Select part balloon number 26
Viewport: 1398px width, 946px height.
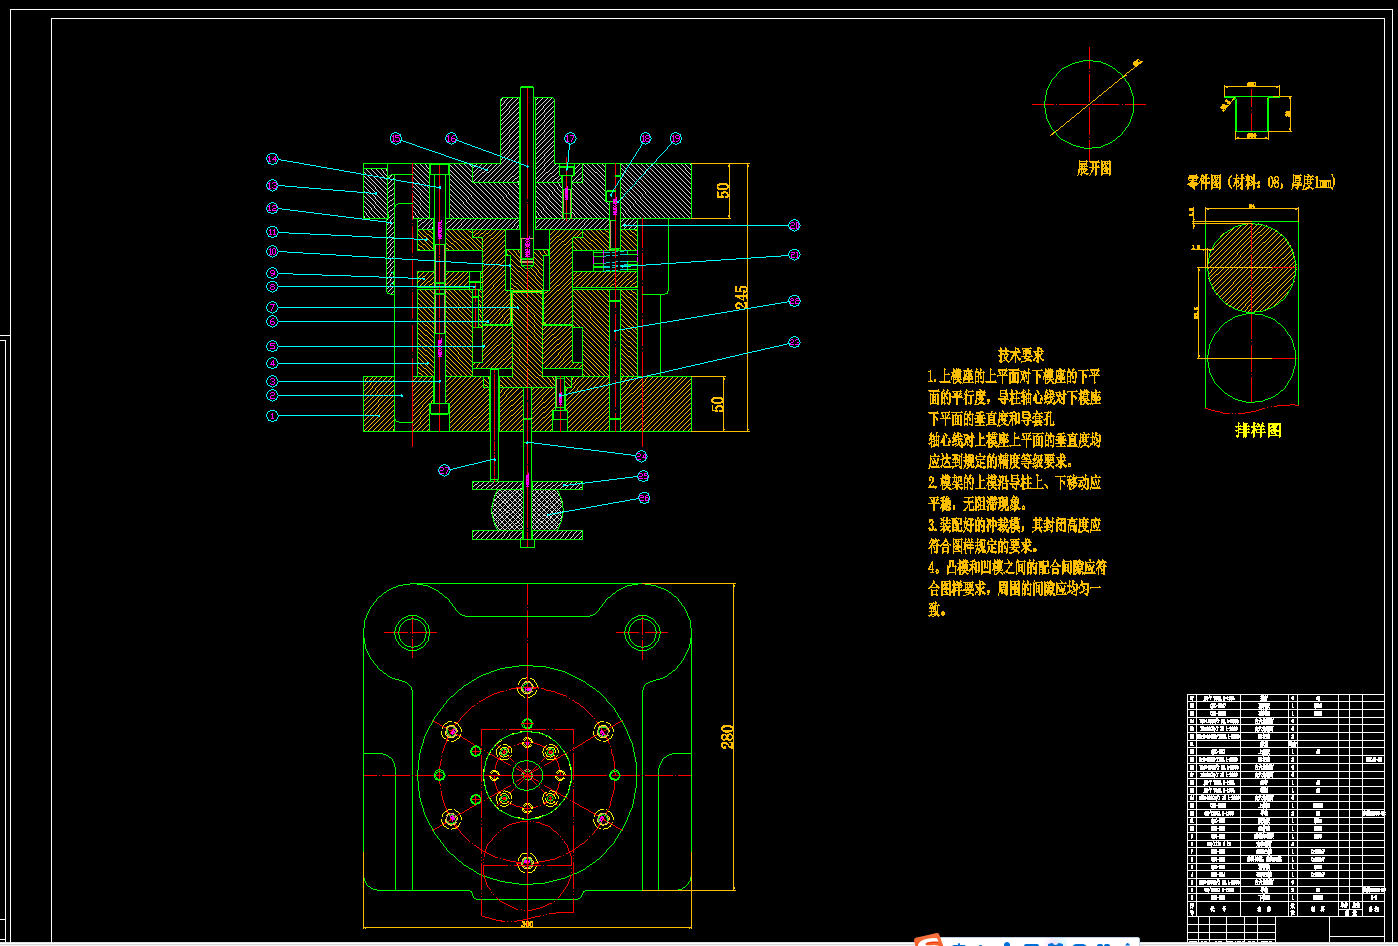pyautogui.click(x=644, y=497)
